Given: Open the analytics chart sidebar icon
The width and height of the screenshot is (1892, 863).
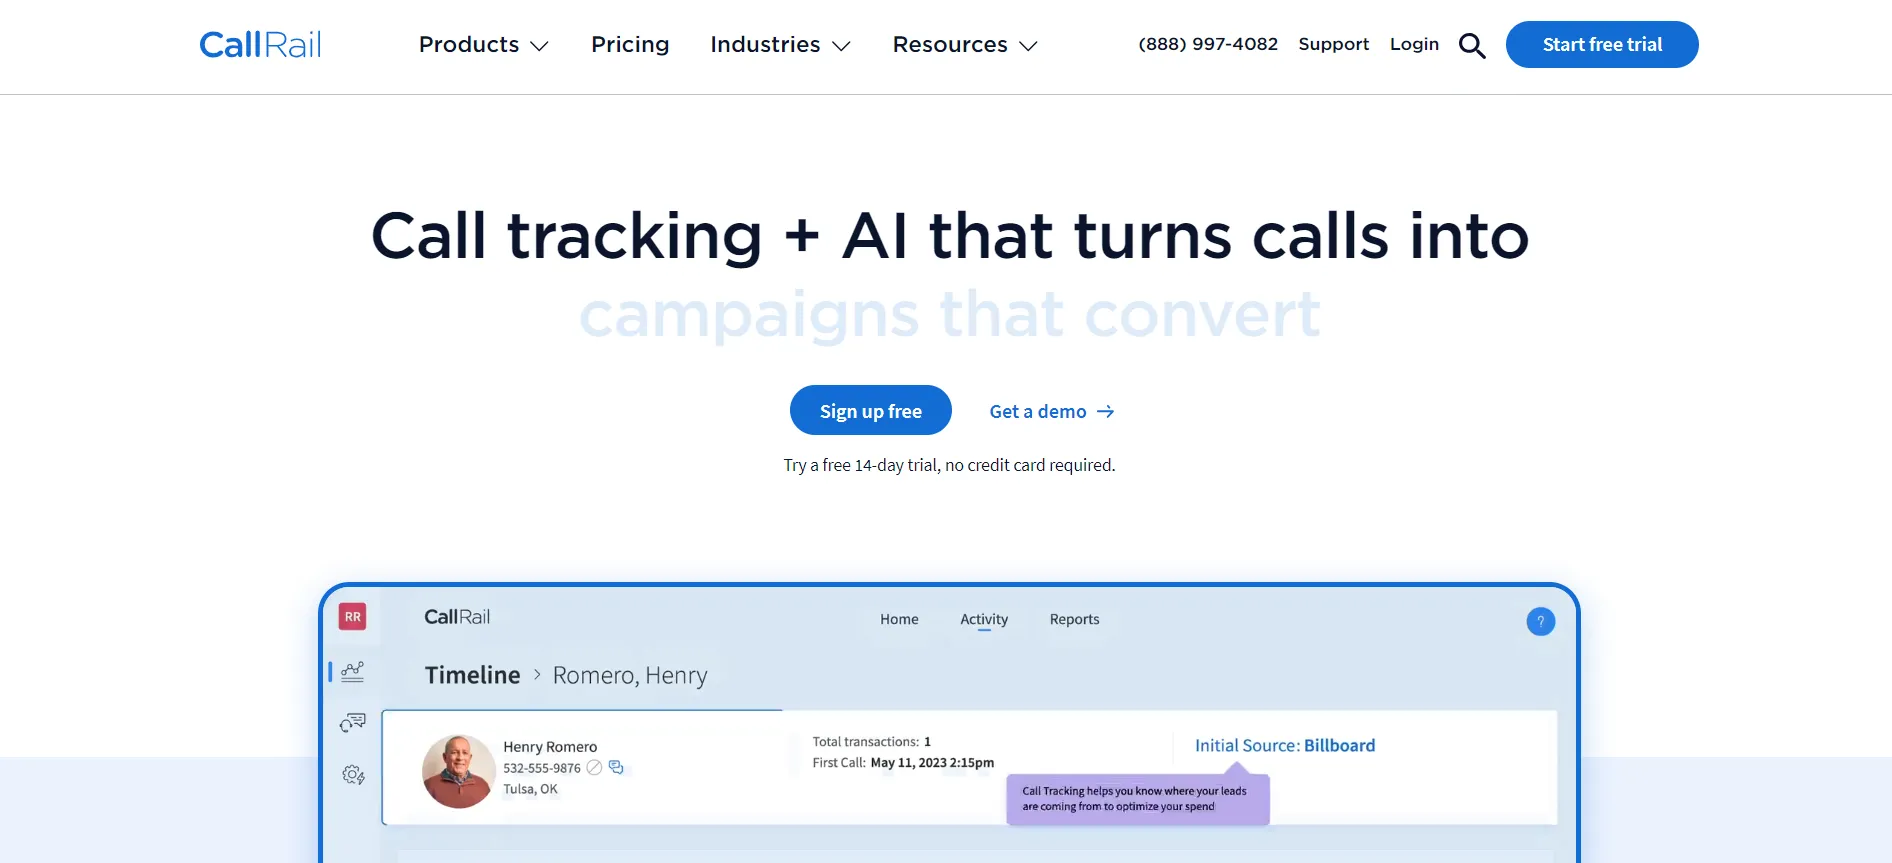Looking at the screenshot, I should click(353, 672).
